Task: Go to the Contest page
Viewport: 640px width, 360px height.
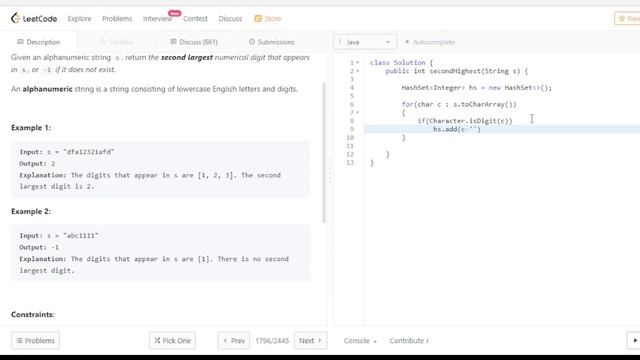Action: click(x=195, y=19)
